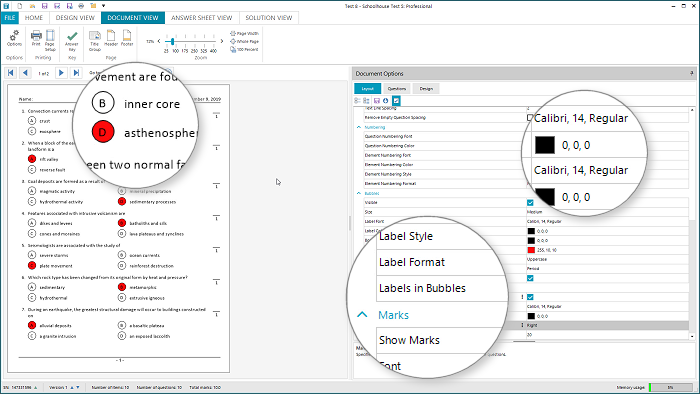
Task: Go to the previous page
Action: pos(25,73)
